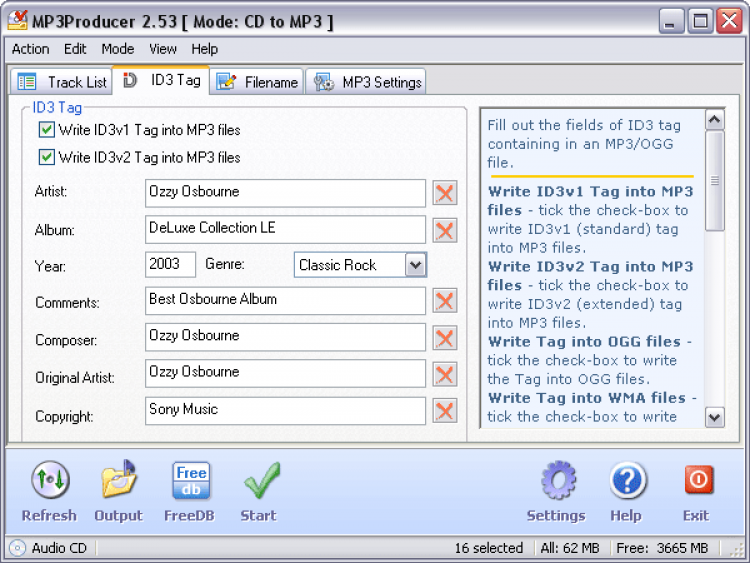The height and width of the screenshot is (563, 750).
Task: Open the Edit menu
Action: tap(75, 49)
